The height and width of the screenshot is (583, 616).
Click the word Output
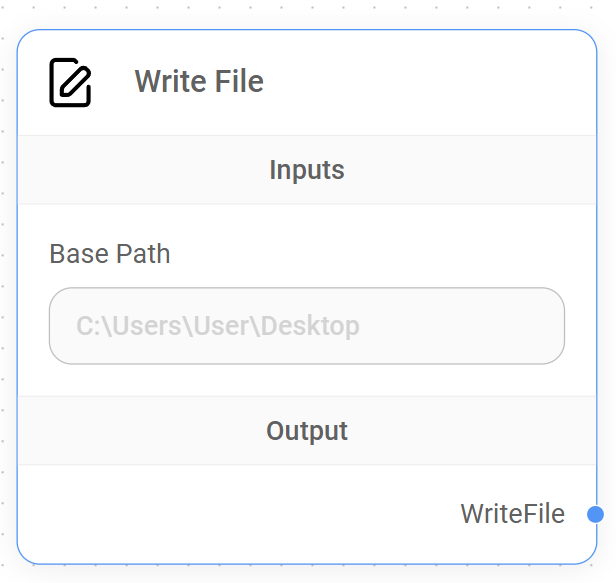click(x=307, y=431)
